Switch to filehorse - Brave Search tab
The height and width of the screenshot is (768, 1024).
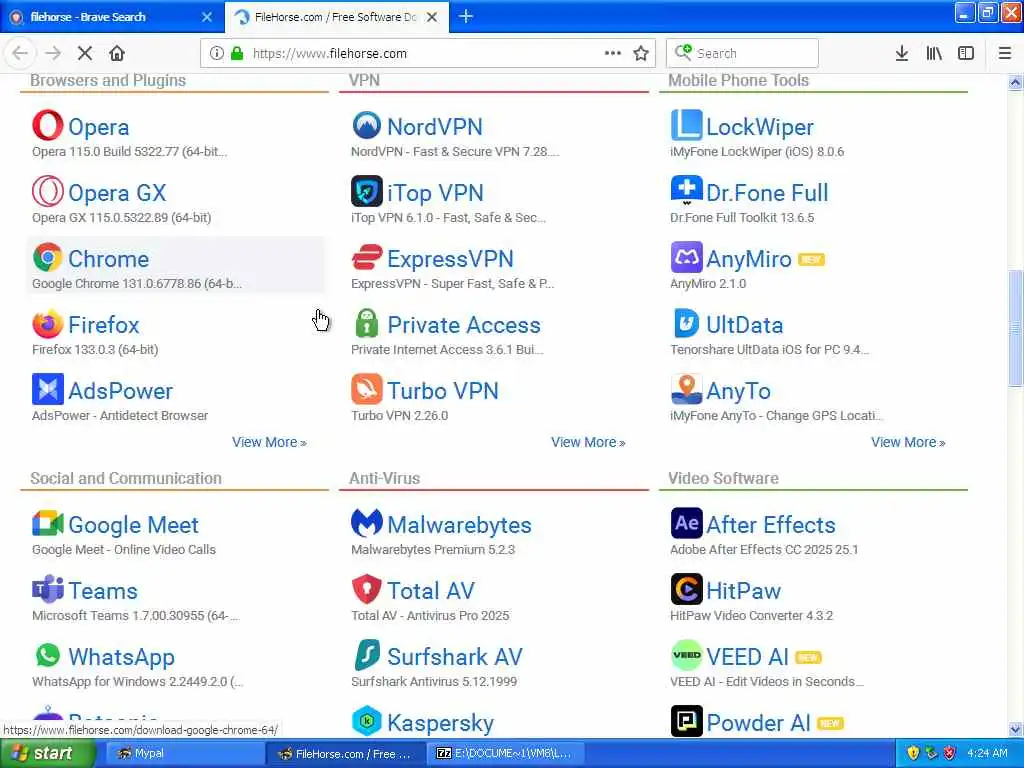[x=112, y=17]
